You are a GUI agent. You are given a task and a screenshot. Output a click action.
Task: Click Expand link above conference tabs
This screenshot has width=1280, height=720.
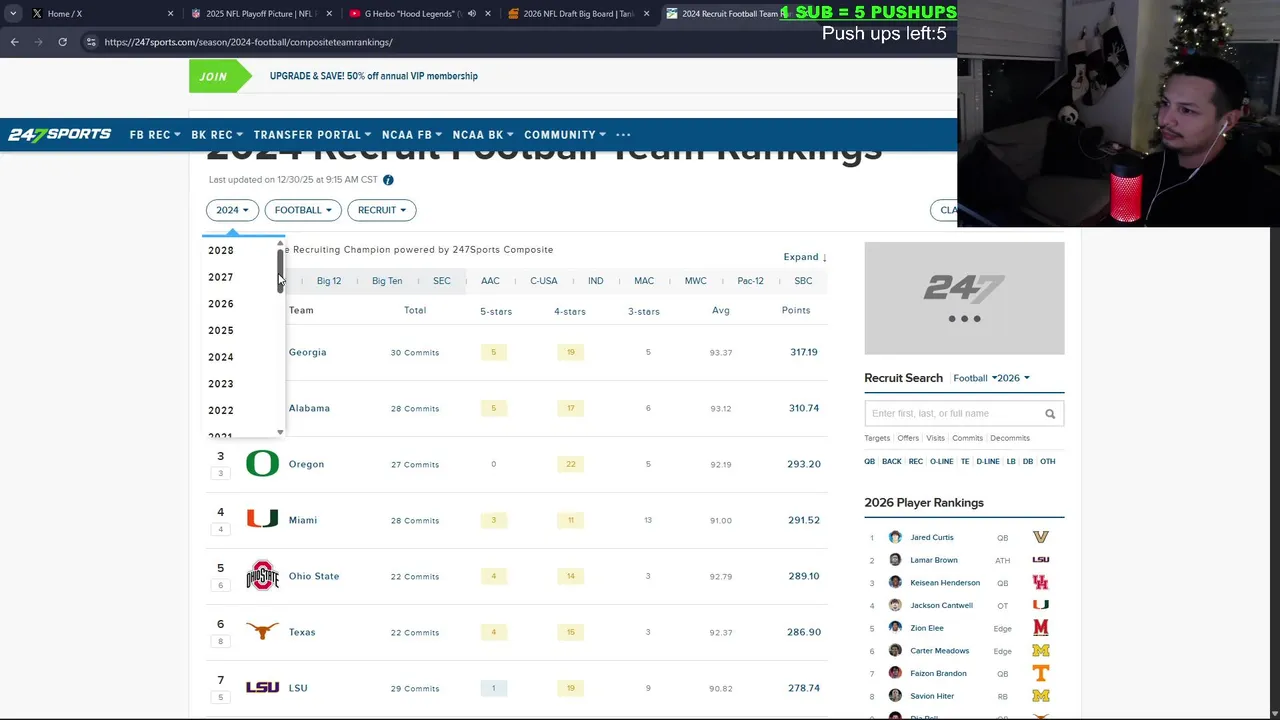tap(805, 257)
